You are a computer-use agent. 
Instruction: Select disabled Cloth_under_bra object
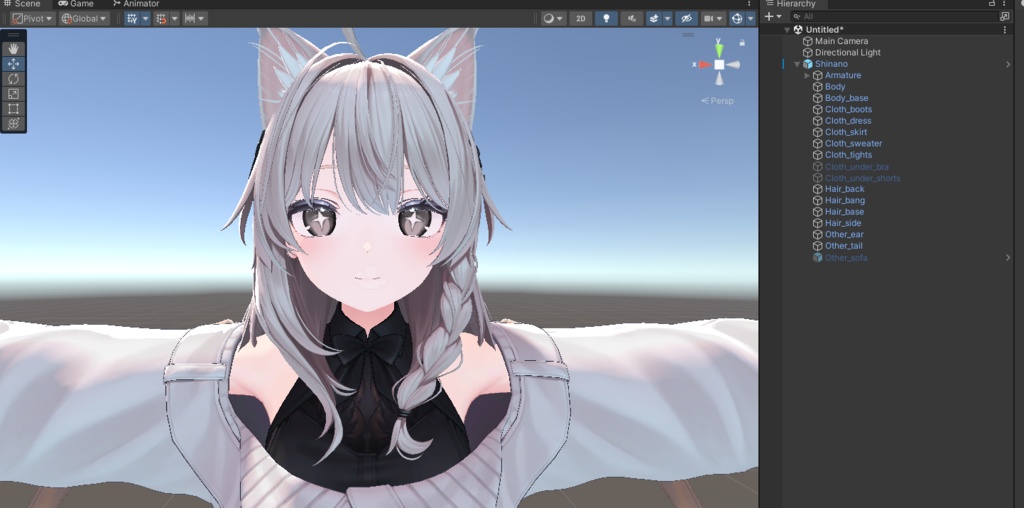coord(856,167)
